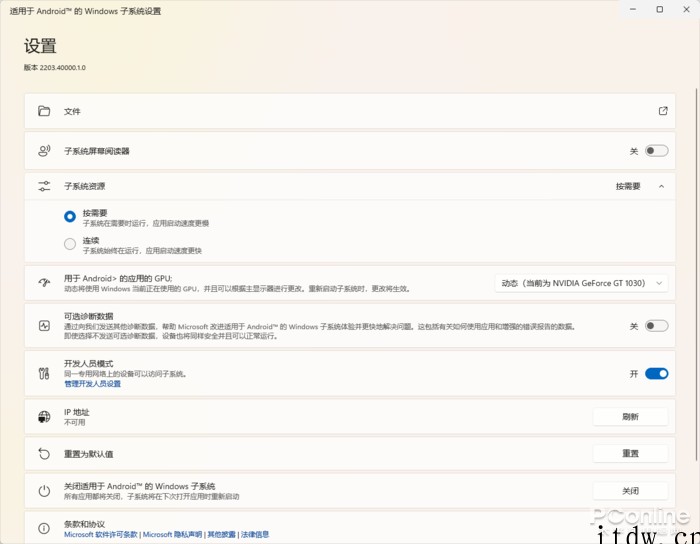Click the 设置 page heading

point(40,46)
